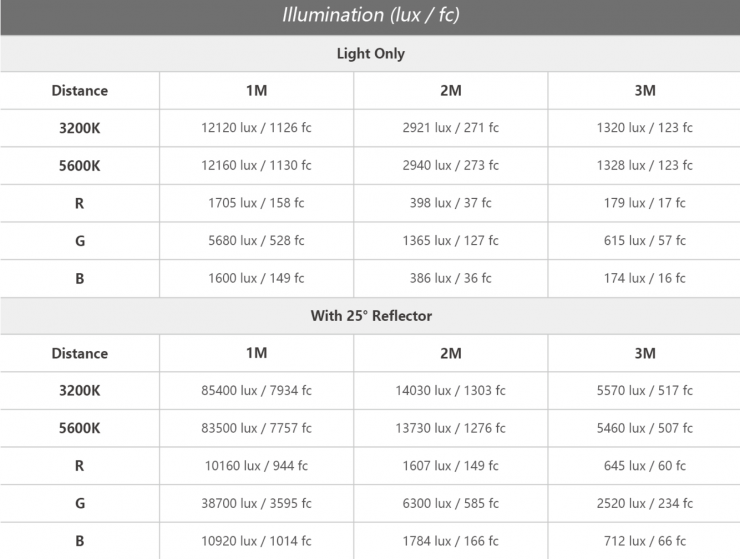
Task: Click the 1320 lux / 123 fc cell
Action: pos(644,128)
